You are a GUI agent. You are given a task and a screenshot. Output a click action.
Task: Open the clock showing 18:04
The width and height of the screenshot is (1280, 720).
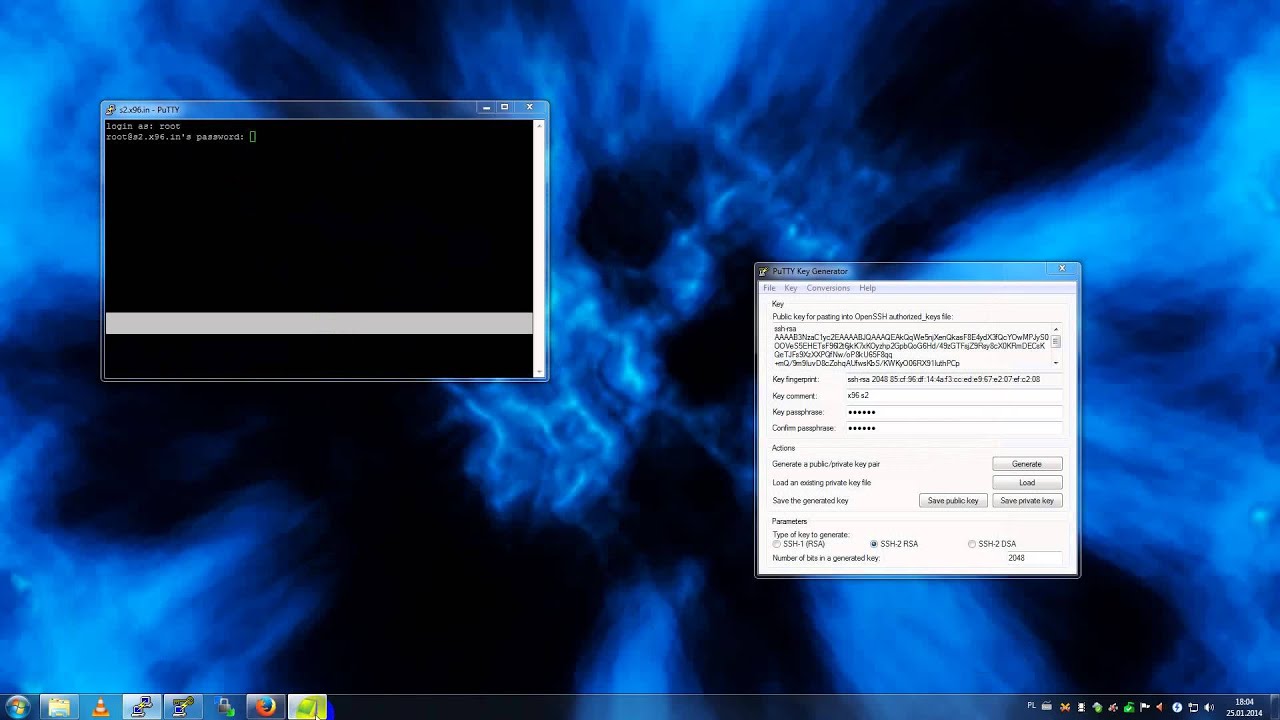[1244, 707]
